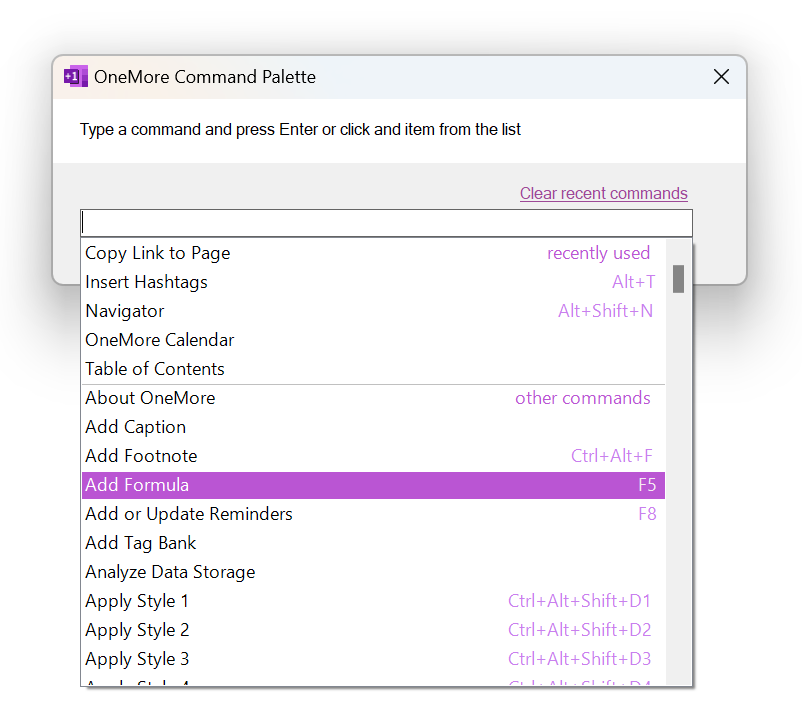Choose the Add Caption command
This screenshot has height=704, width=802.
click(x=135, y=427)
